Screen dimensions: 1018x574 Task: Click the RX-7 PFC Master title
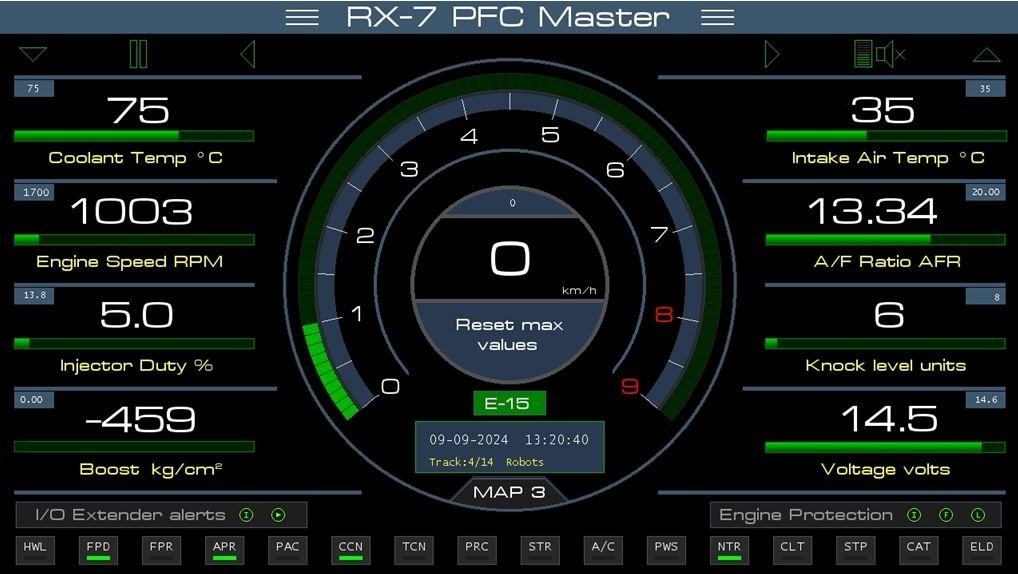[x=508, y=17]
